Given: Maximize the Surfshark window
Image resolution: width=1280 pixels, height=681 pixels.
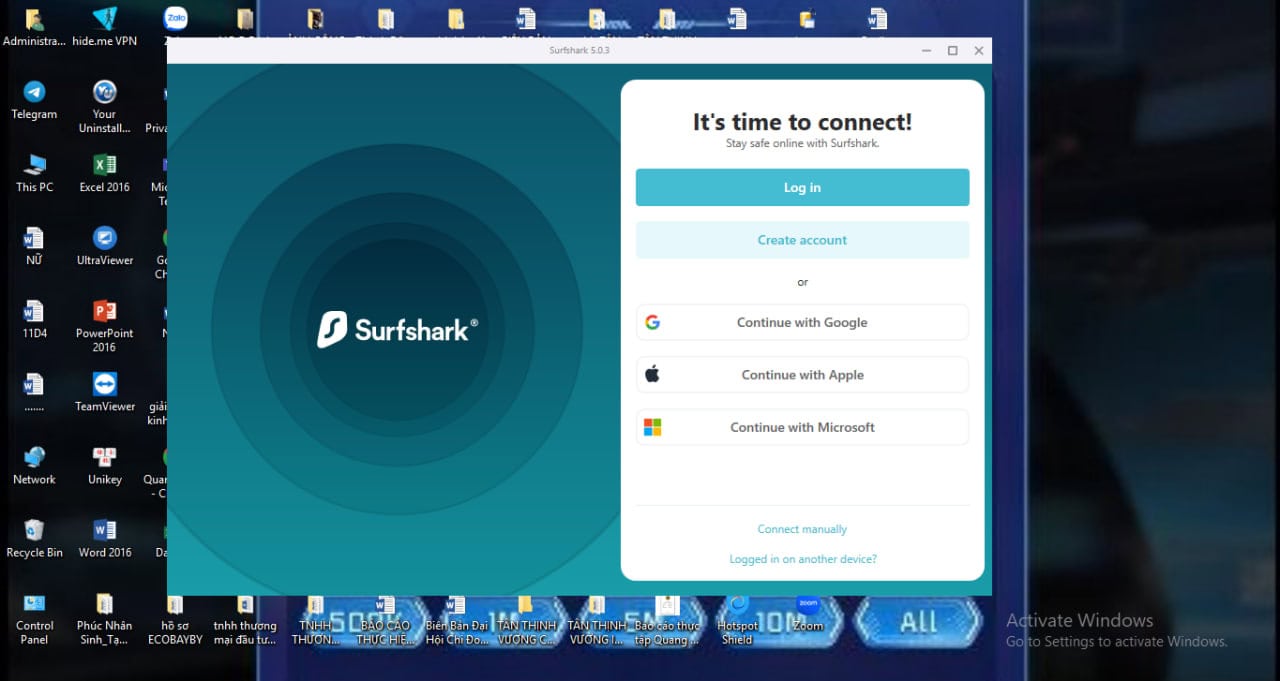Looking at the screenshot, I should tap(952, 50).
